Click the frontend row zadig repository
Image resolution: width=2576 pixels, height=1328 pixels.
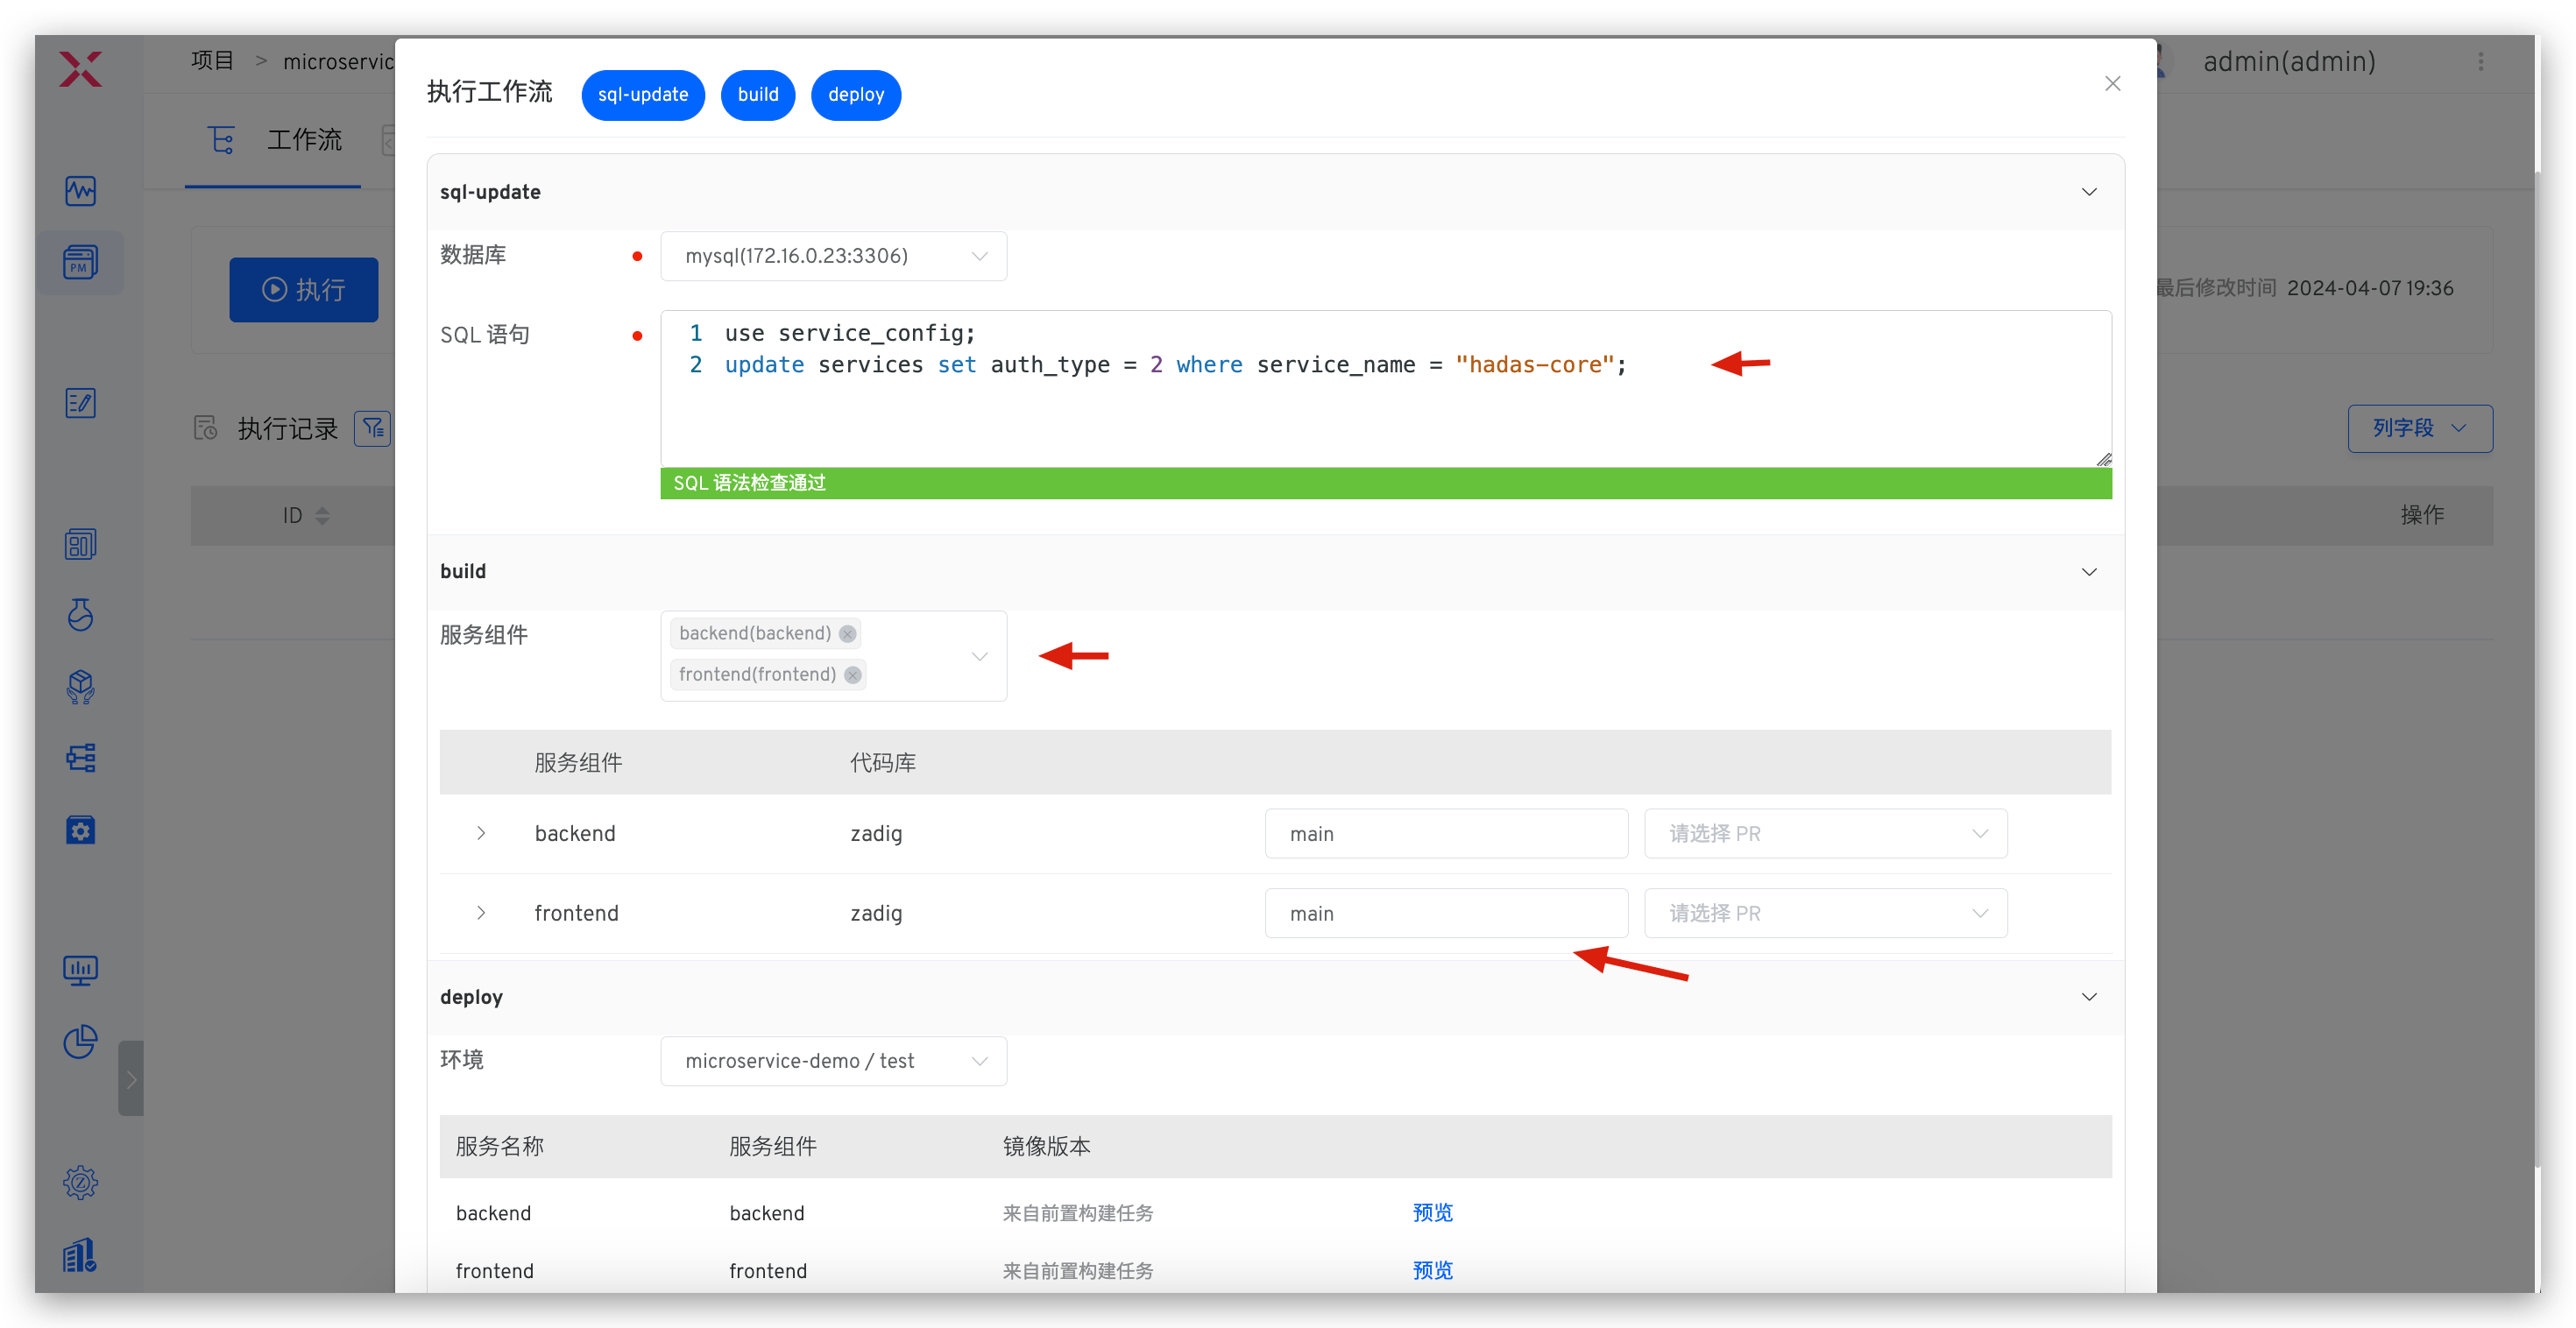coord(876,913)
